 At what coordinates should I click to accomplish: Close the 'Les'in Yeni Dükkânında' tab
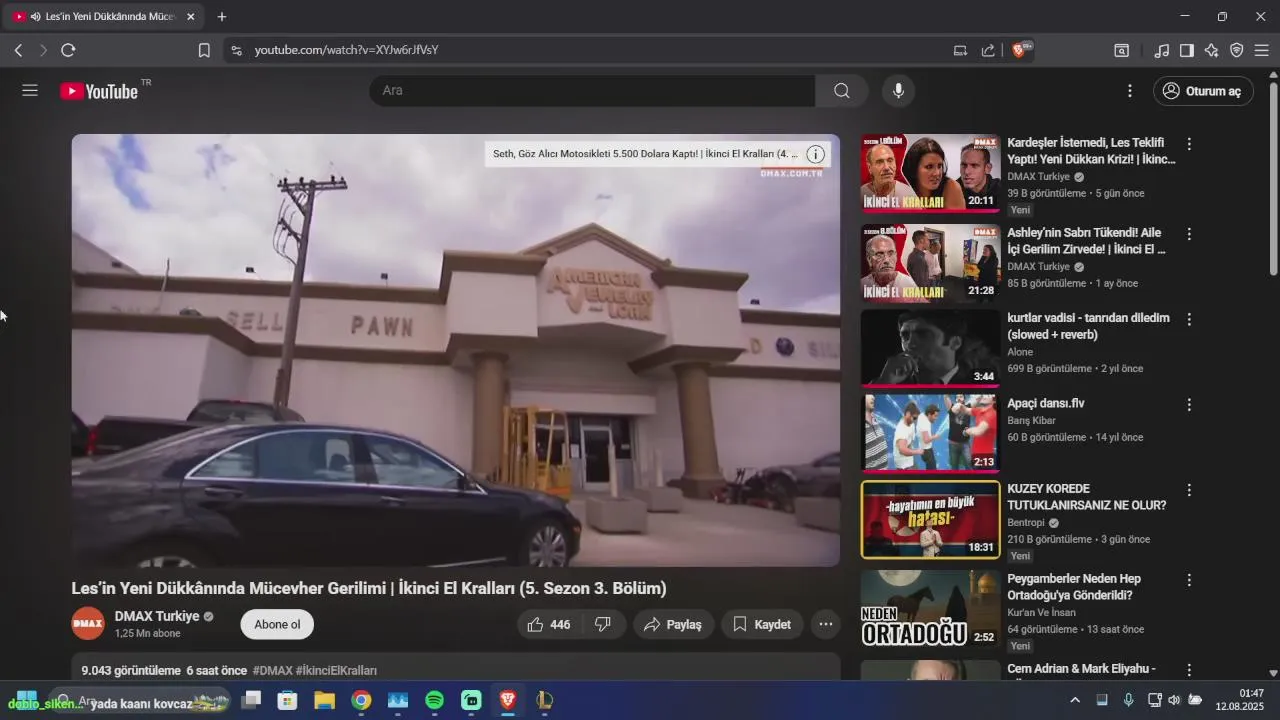191,17
